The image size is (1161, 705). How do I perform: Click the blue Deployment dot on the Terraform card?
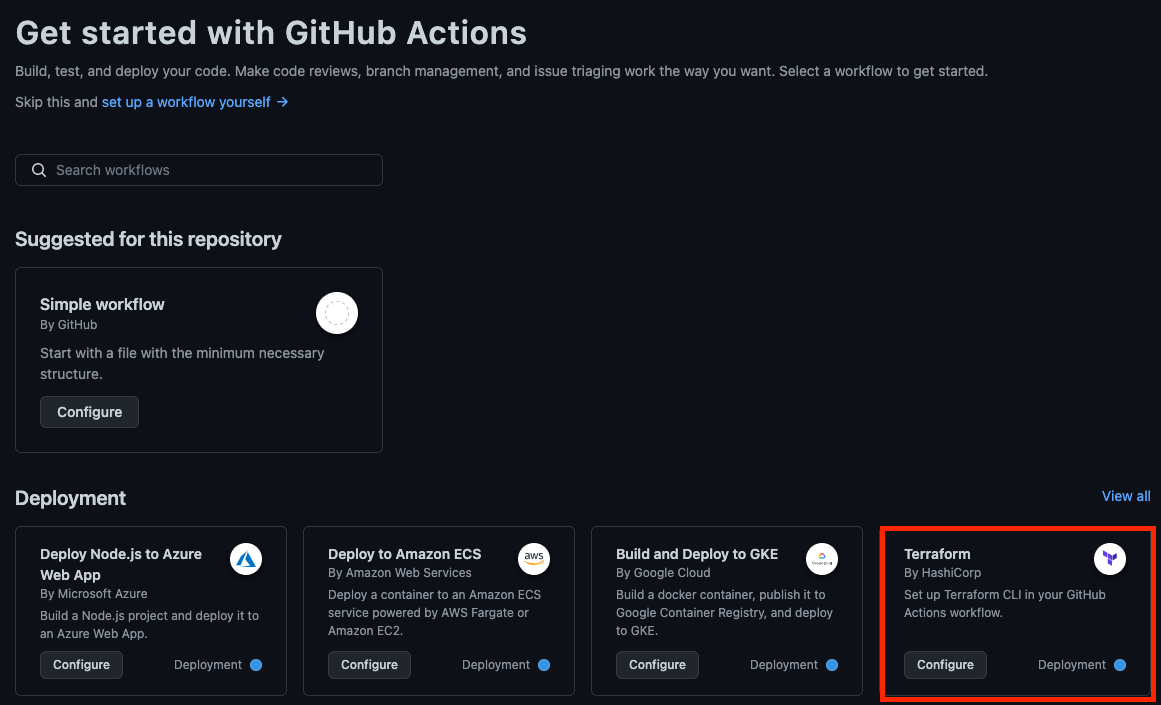pyautogui.click(x=1118, y=664)
